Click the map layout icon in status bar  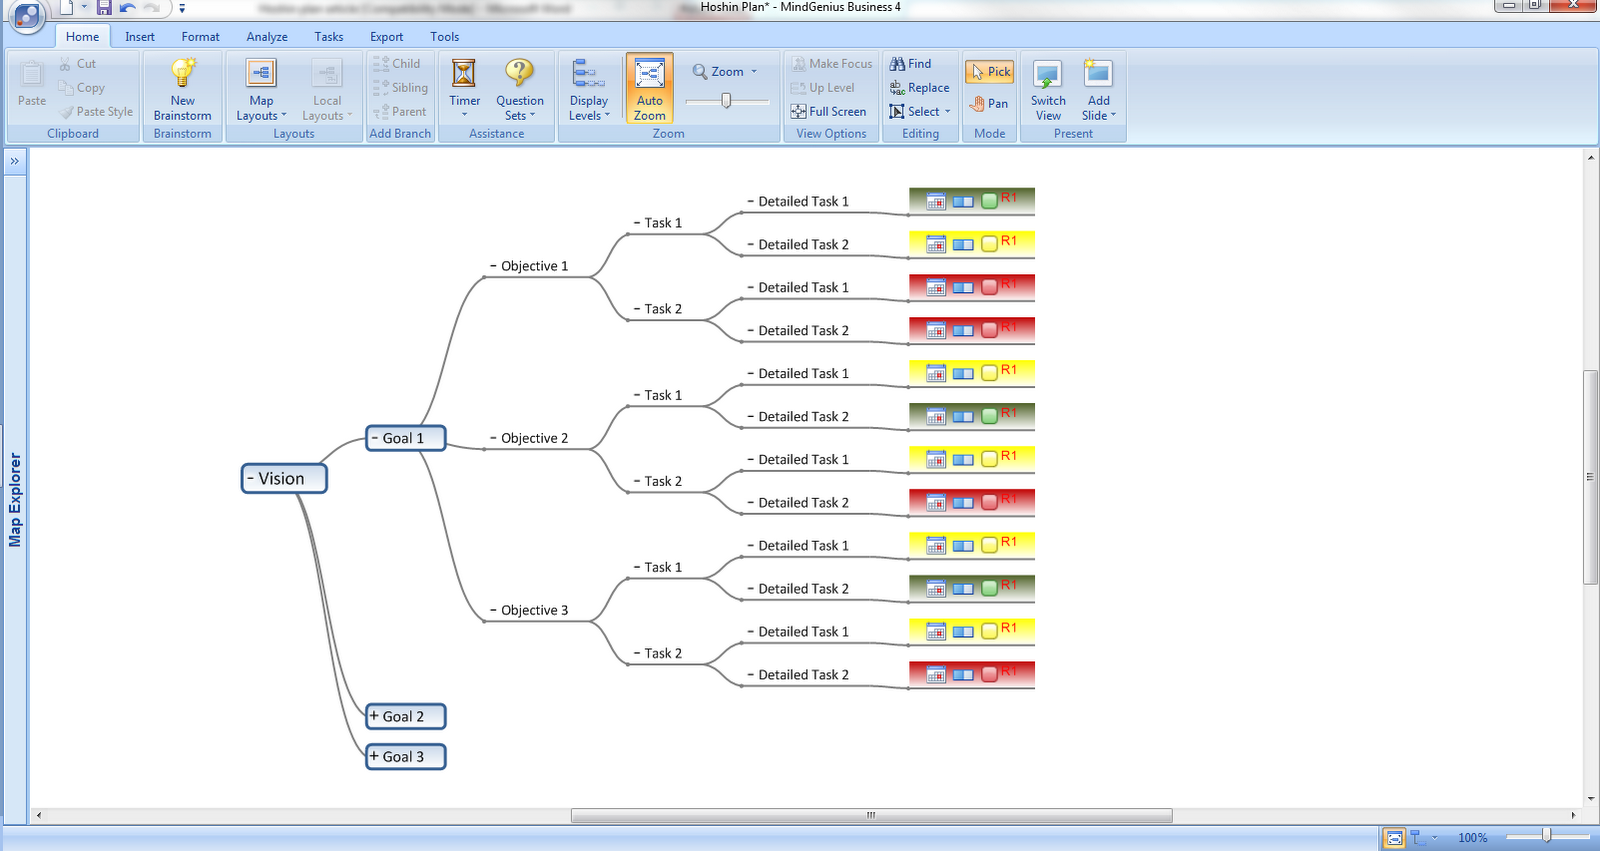(1417, 838)
